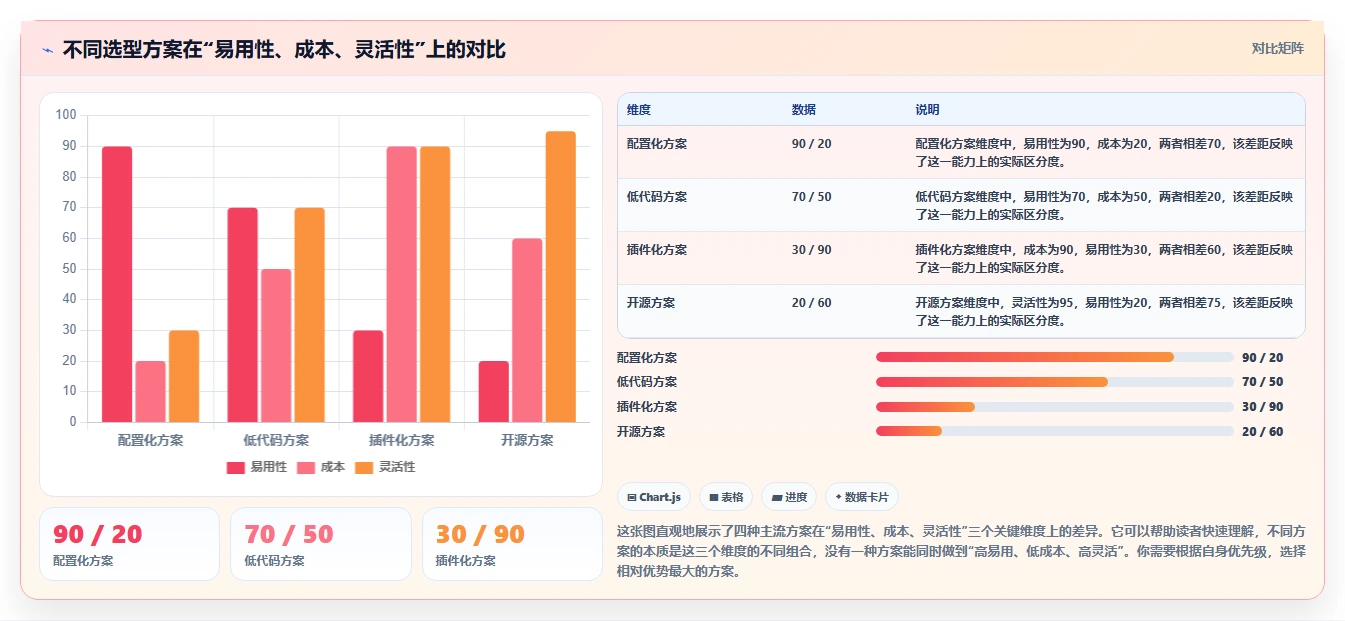Click the 灵活性 bar for 开源方案

click(561, 277)
